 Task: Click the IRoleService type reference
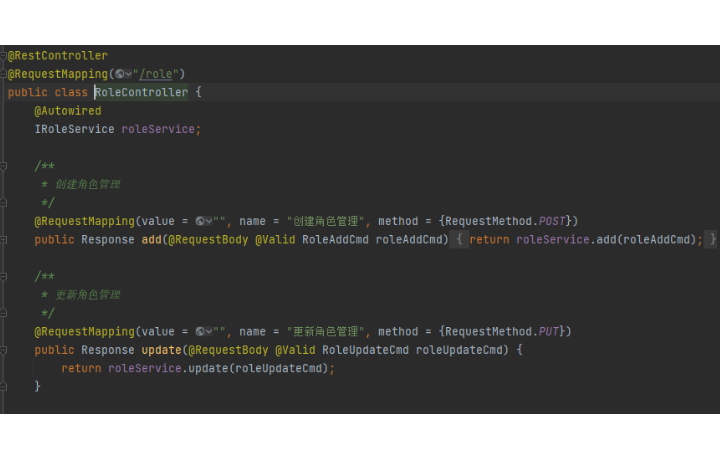pos(74,129)
